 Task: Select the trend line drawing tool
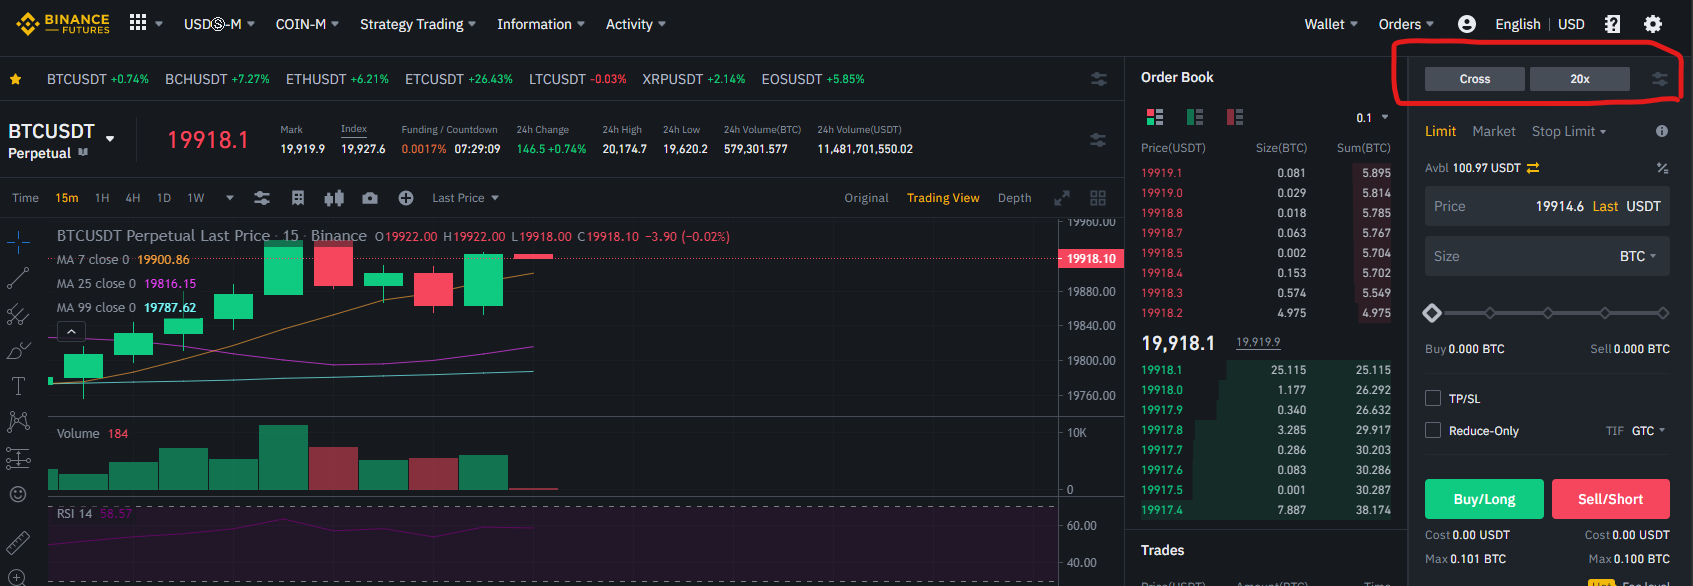pos(18,278)
